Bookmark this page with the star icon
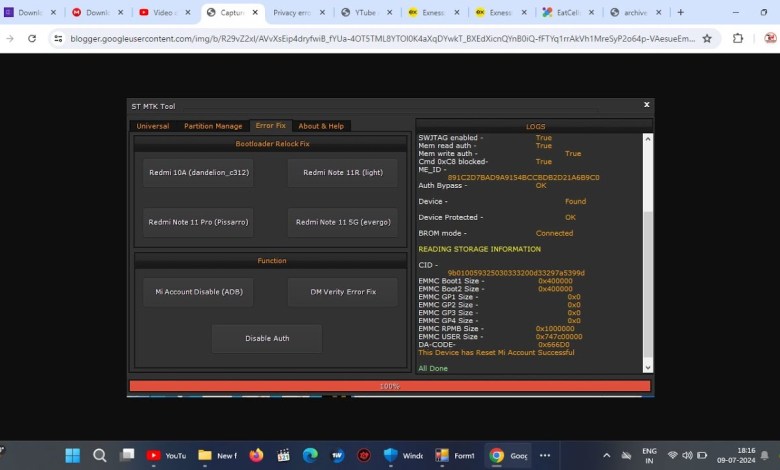Screen dimensions: 780x470 [707, 38]
